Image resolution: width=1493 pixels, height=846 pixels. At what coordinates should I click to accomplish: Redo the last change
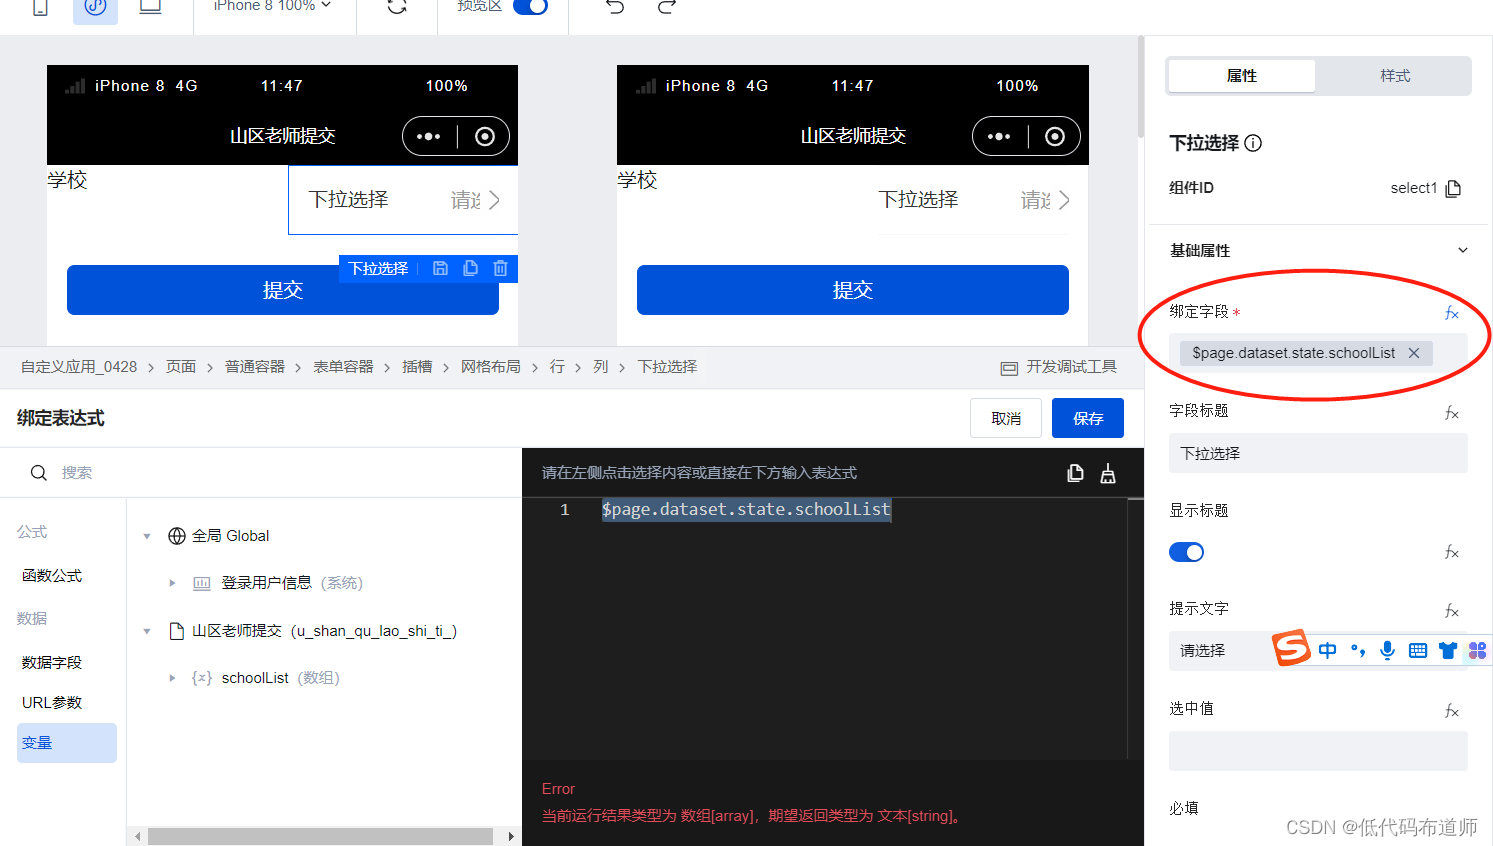coord(667,7)
